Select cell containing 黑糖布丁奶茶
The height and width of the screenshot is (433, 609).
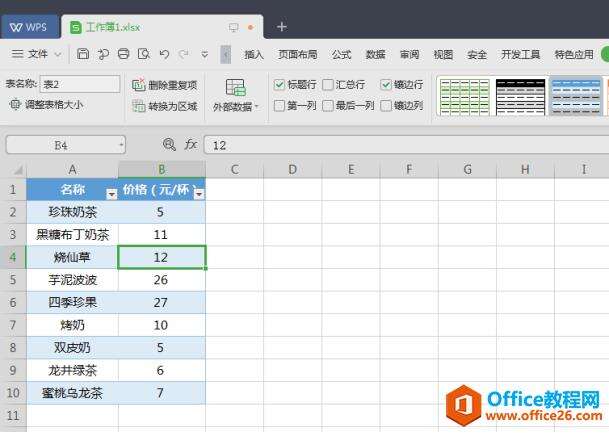click(x=72, y=235)
